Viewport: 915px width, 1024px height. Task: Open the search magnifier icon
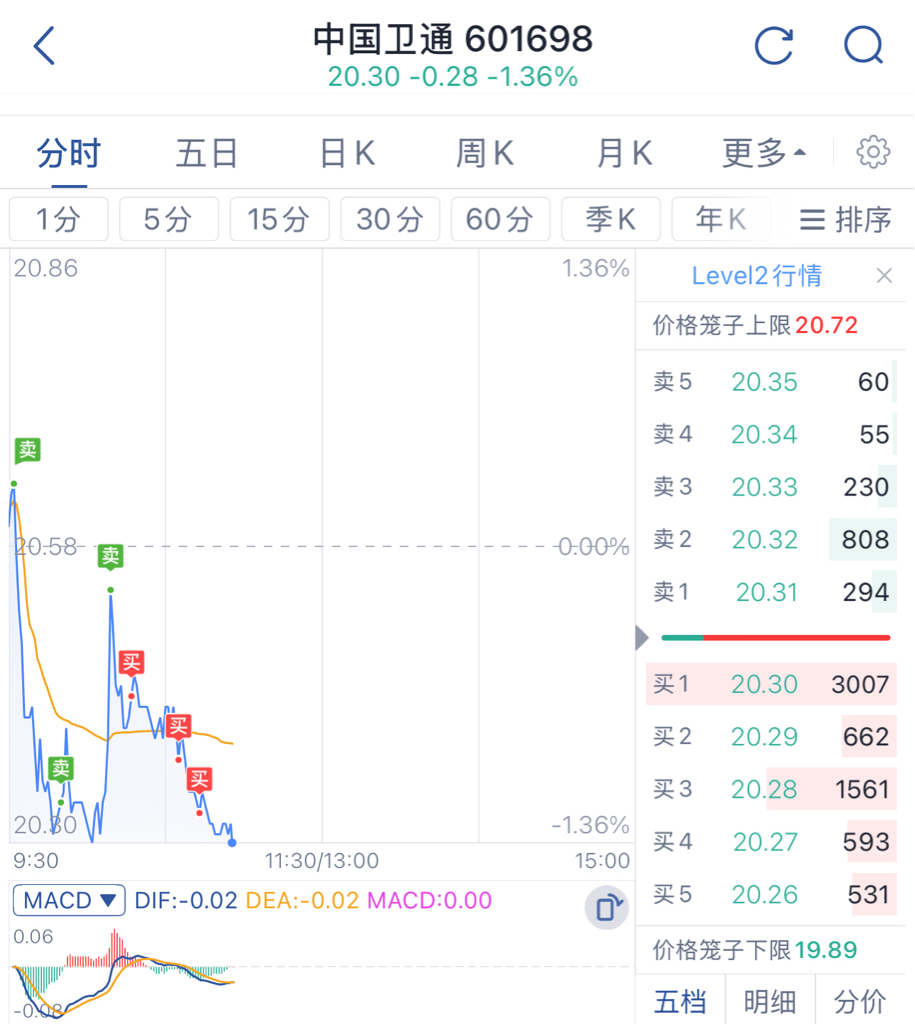click(x=863, y=46)
